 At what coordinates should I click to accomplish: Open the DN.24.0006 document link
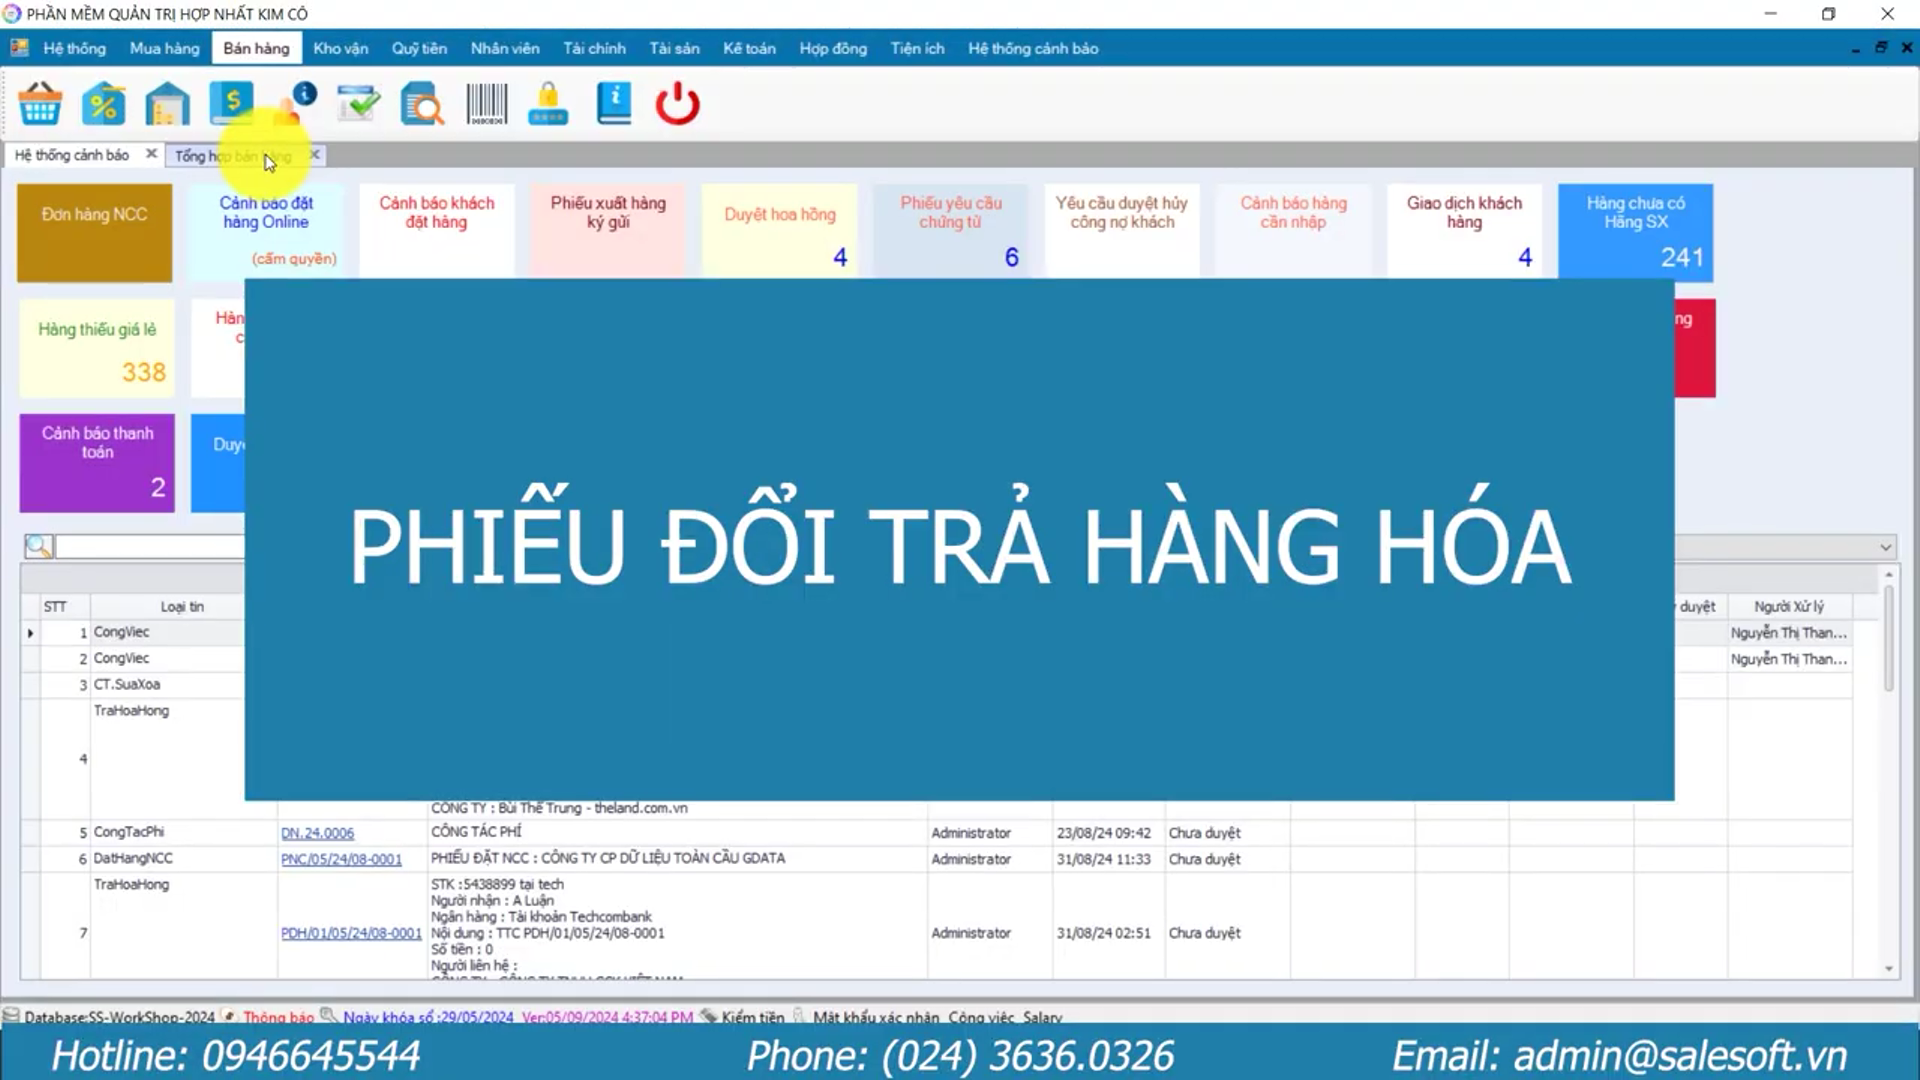(317, 833)
